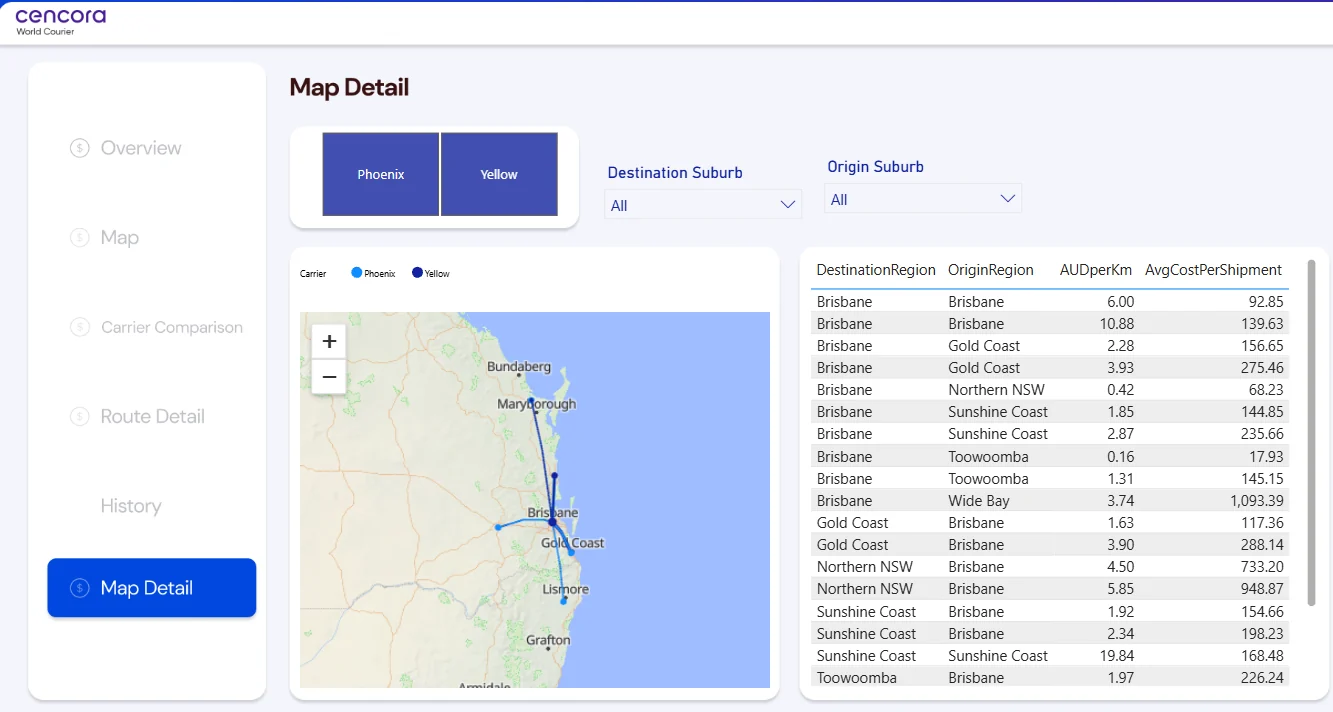1333x712 pixels.
Task: Zoom in on the map
Action: [329, 341]
